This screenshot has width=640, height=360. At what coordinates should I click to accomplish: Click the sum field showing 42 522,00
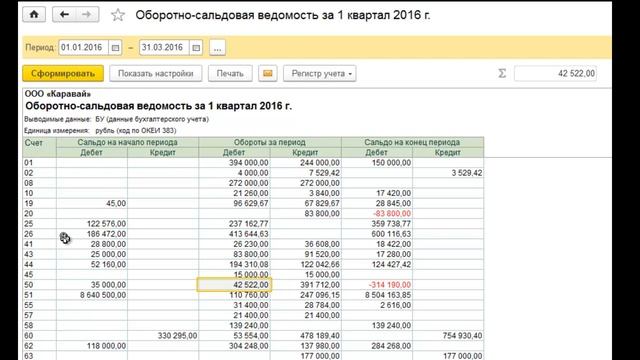point(555,73)
